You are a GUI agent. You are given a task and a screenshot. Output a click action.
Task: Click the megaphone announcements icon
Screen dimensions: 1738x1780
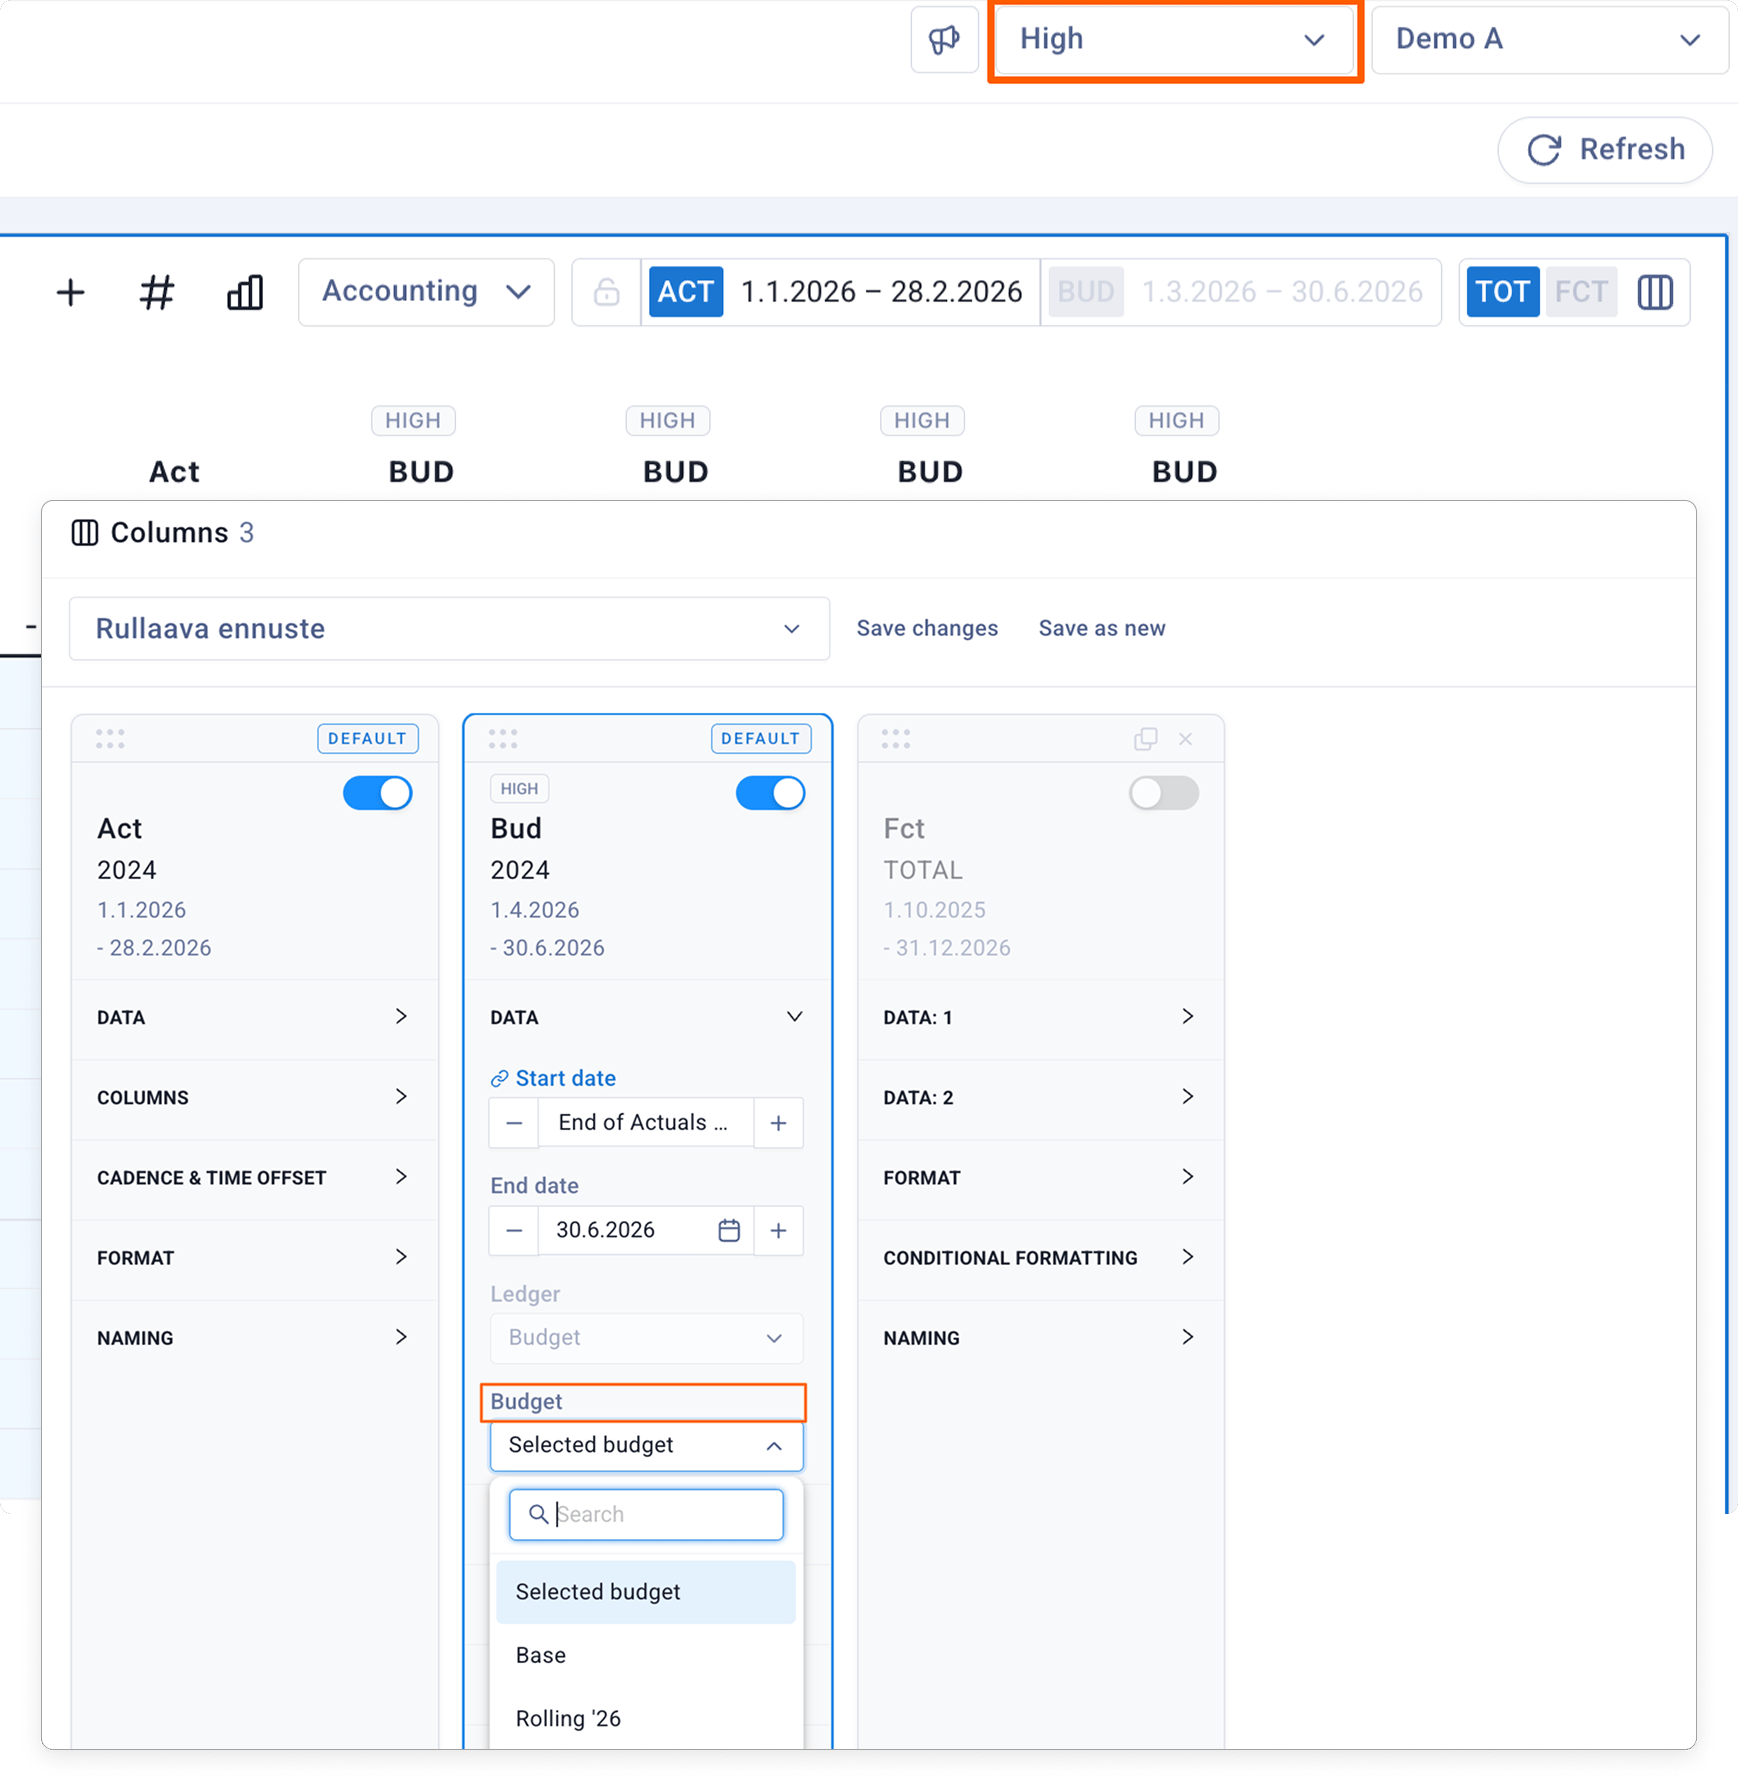(x=944, y=39)
